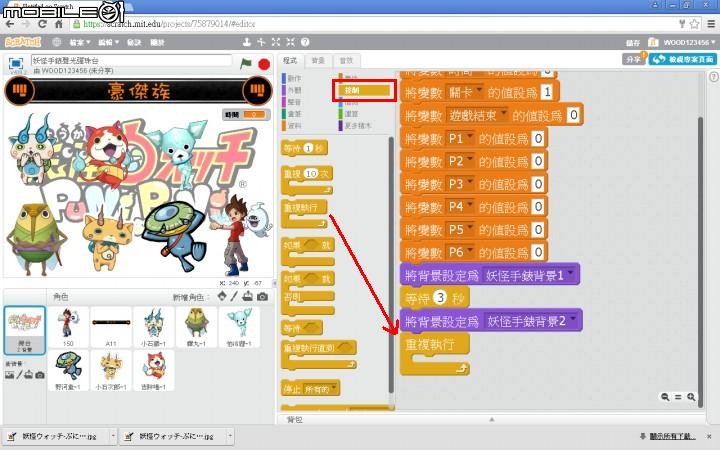The image size is (720, 450).
Task: Click the red stop button above the stage
Action: click(x=264, y=64)
